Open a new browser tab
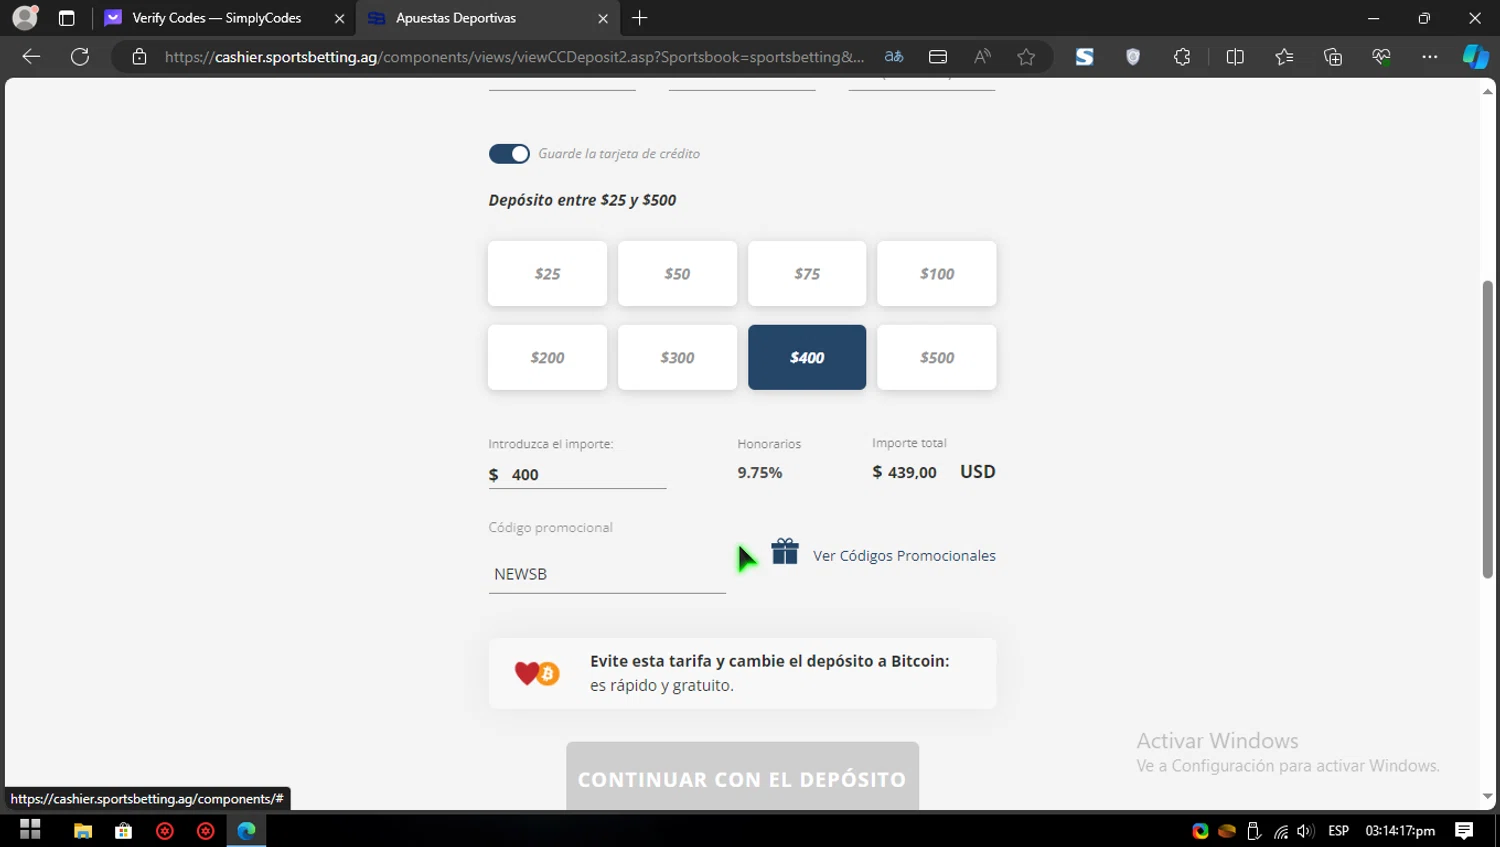The image size is (1500, 847). click(640, 18)
